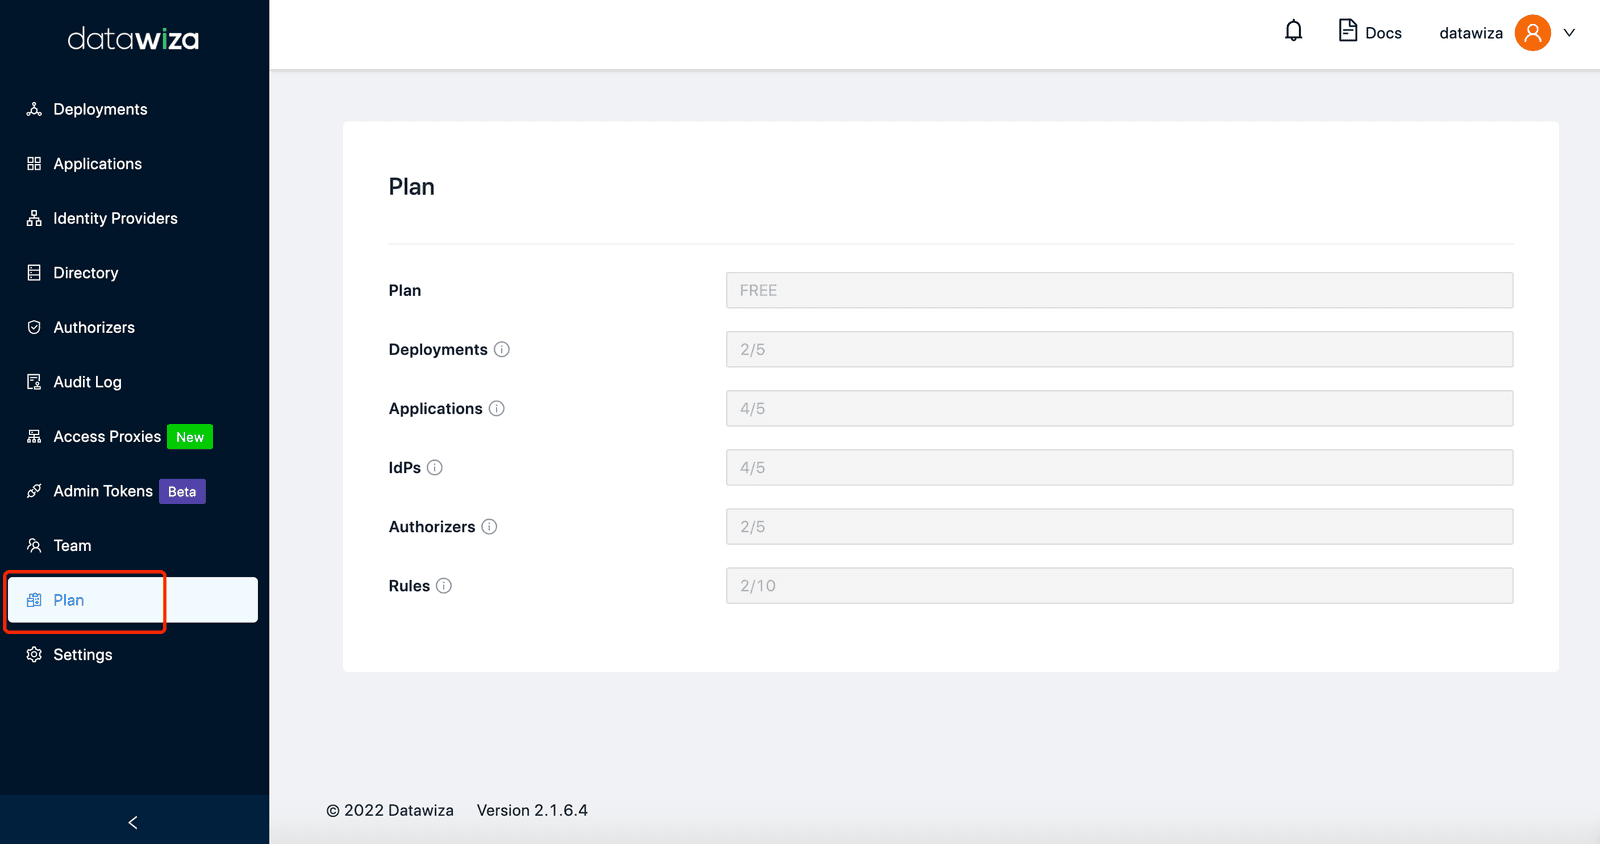1600x844 pixels.
Task: Show info icon next to Deployments label
Action: tap(502, 349)
